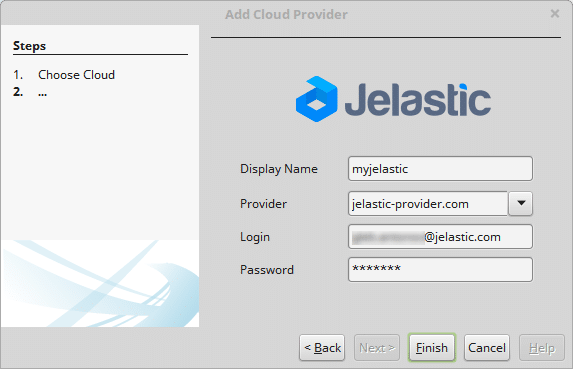The image size is (573, 369).
Task: Click the Jelastic logo image
Action: (393, 99)
